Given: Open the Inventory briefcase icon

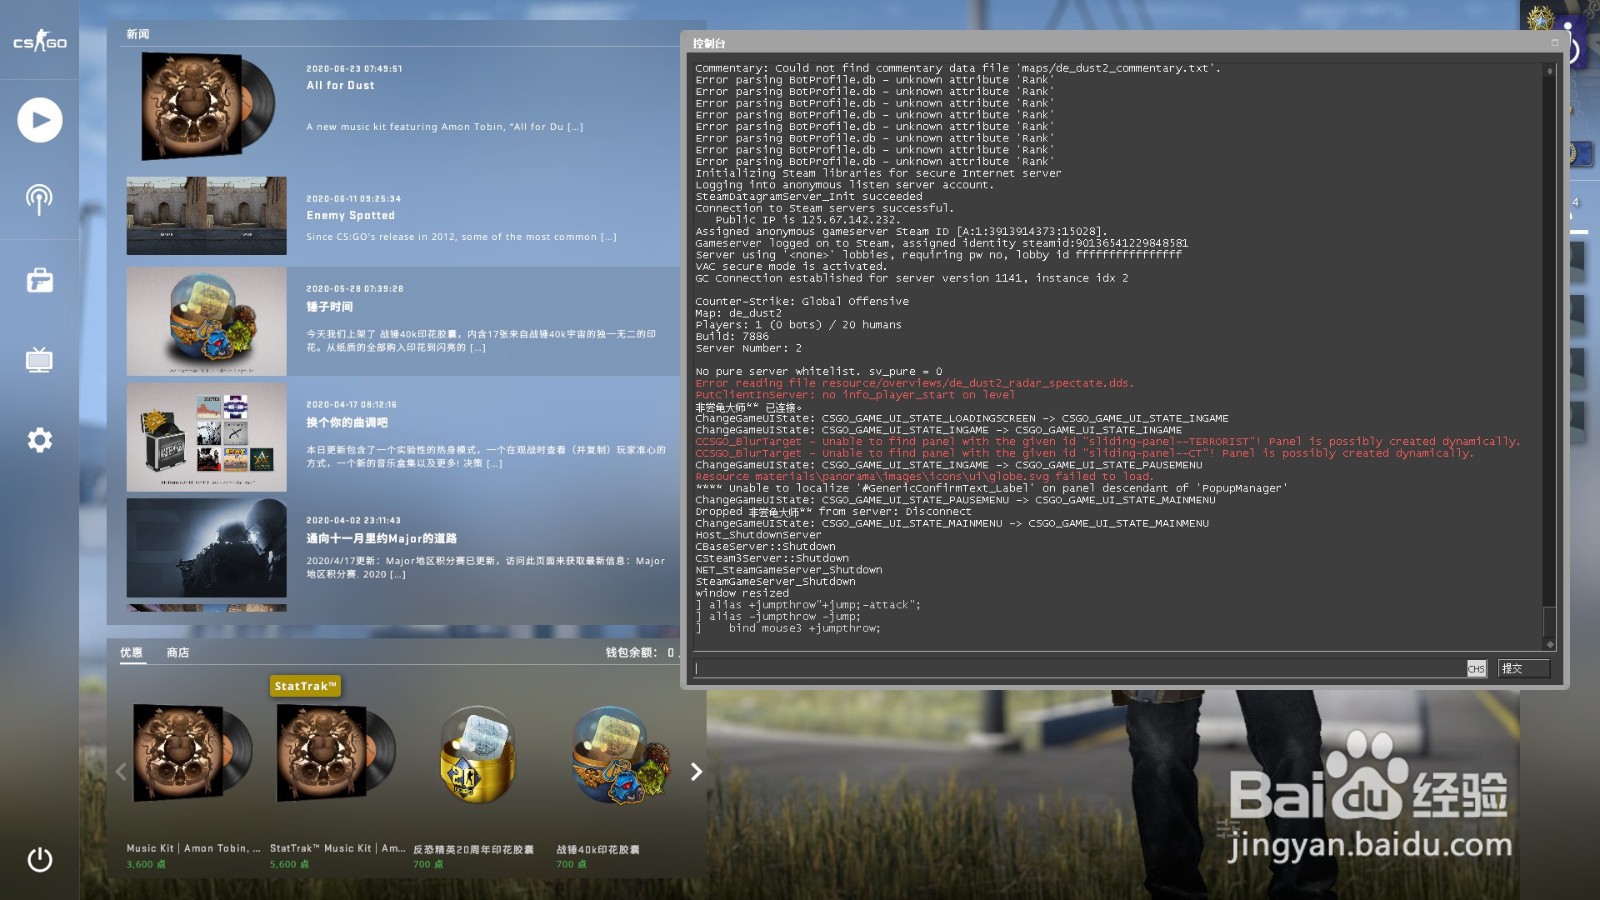Looking at the screenshot, I should tap(40, 280).
